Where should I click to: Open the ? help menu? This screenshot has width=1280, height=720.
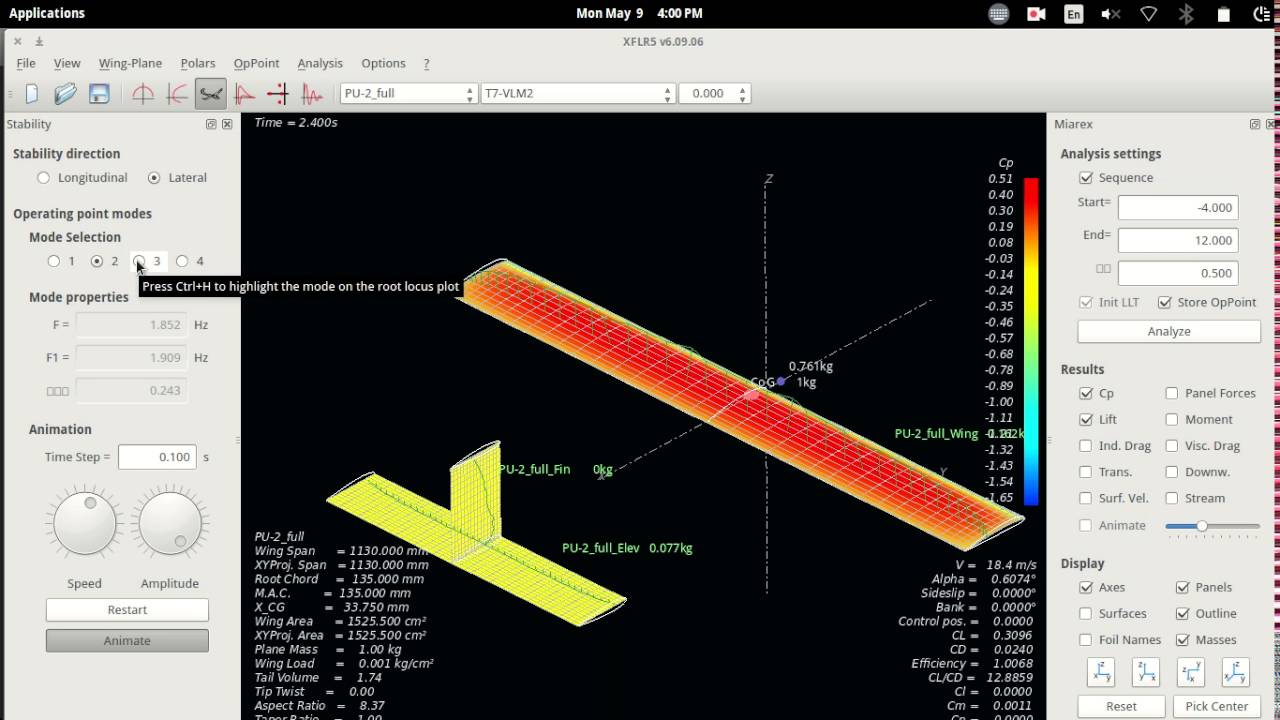(427, 63)
